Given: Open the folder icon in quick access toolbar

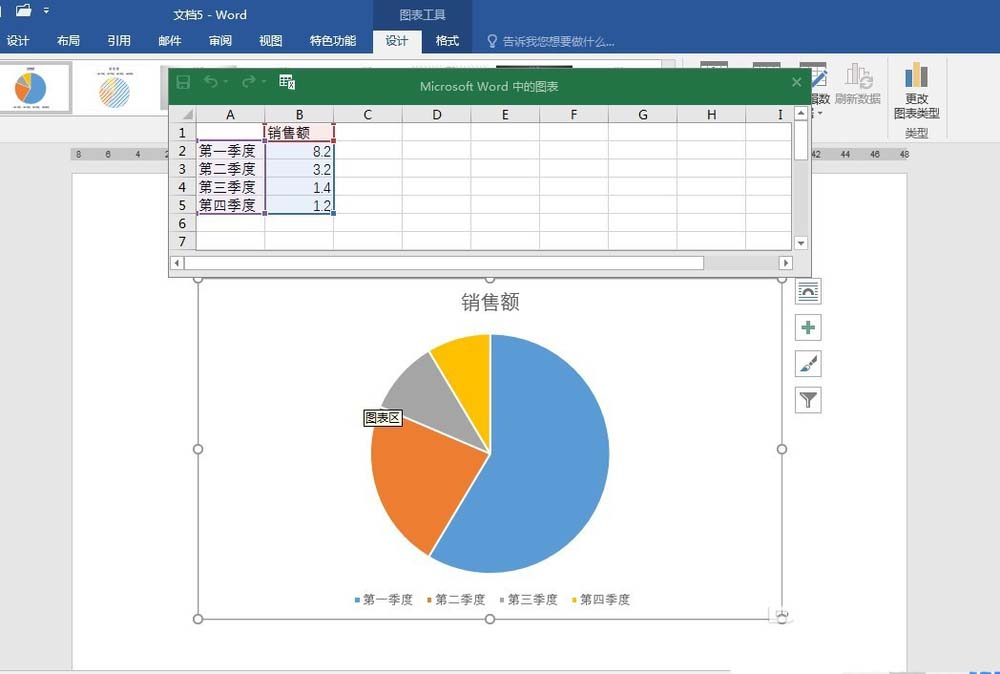Looking at the screenshot, I should (x=24, y=10).
